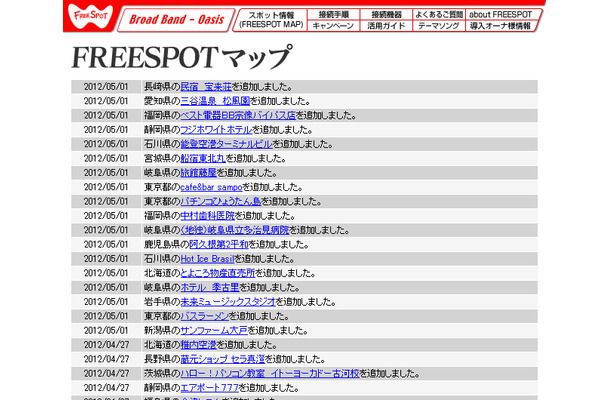Open ハロー!パソコン教室 イトーヨーカドー古河校 link
This screenshot has height=400, width=610.
[x=270, y=374]
